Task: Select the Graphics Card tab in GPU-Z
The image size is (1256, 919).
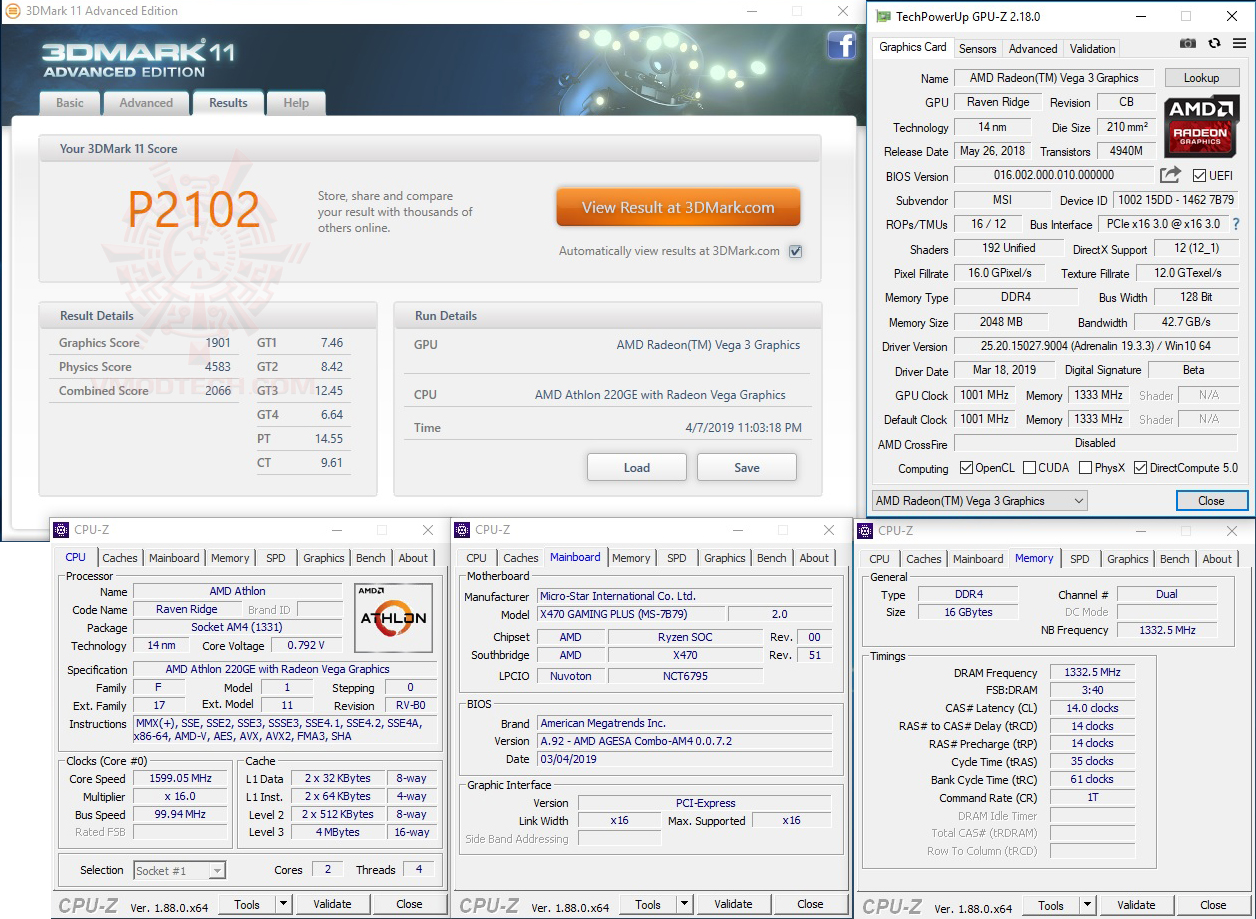Action: (x=913, y=47)
